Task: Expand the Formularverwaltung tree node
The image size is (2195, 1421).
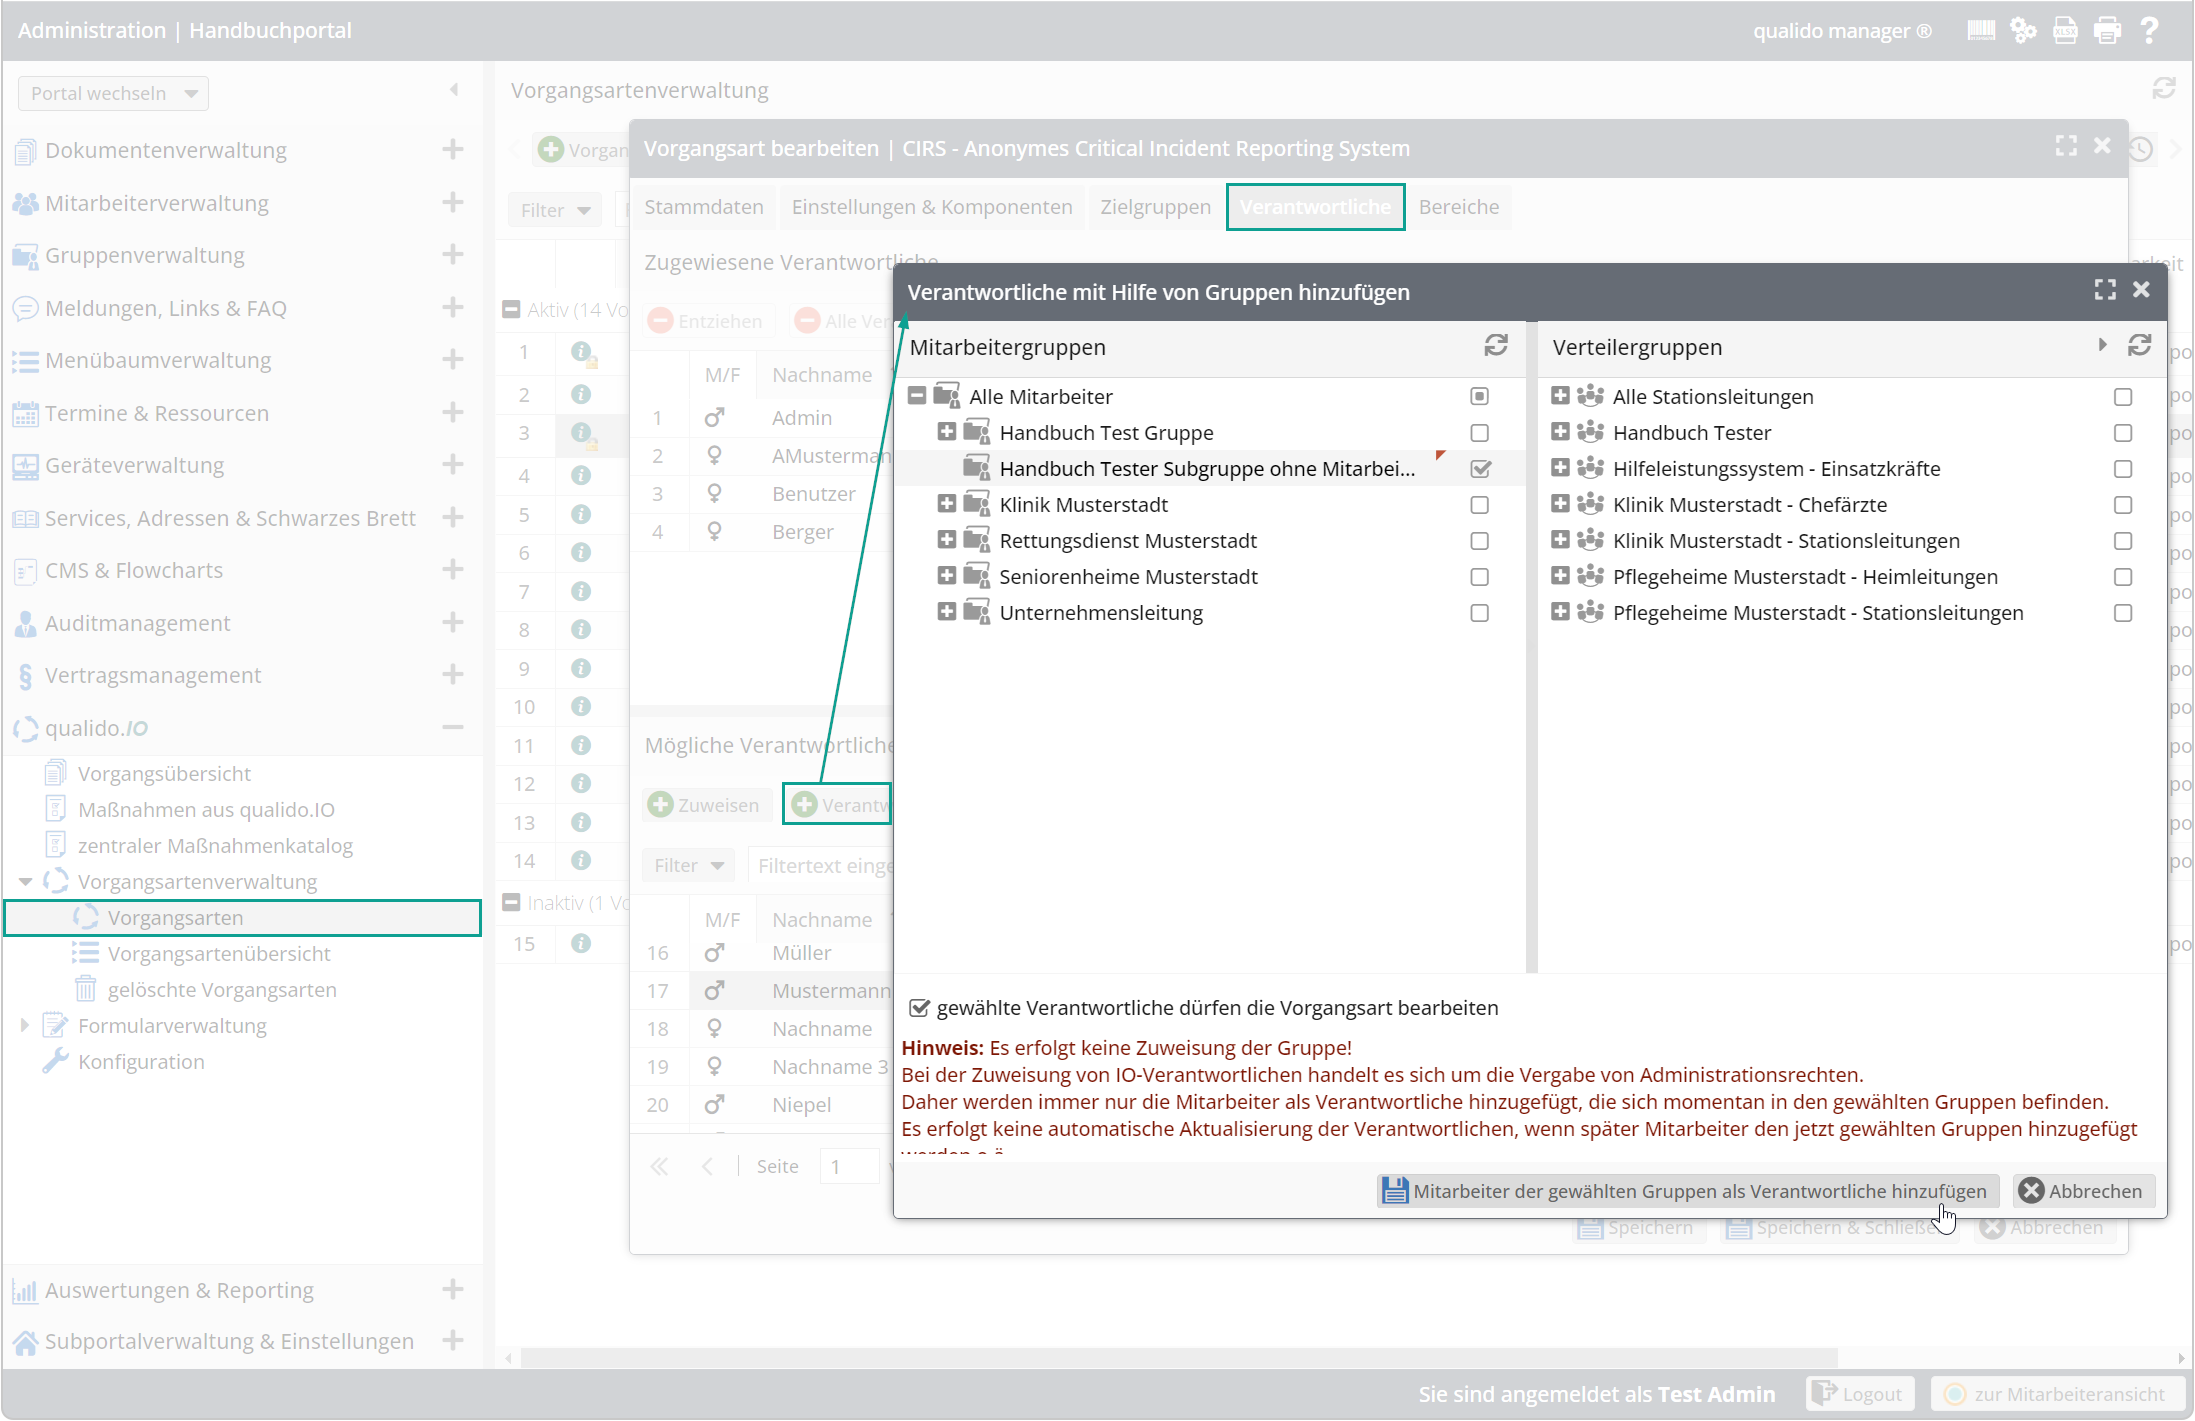Action: tap(25, 1025)
